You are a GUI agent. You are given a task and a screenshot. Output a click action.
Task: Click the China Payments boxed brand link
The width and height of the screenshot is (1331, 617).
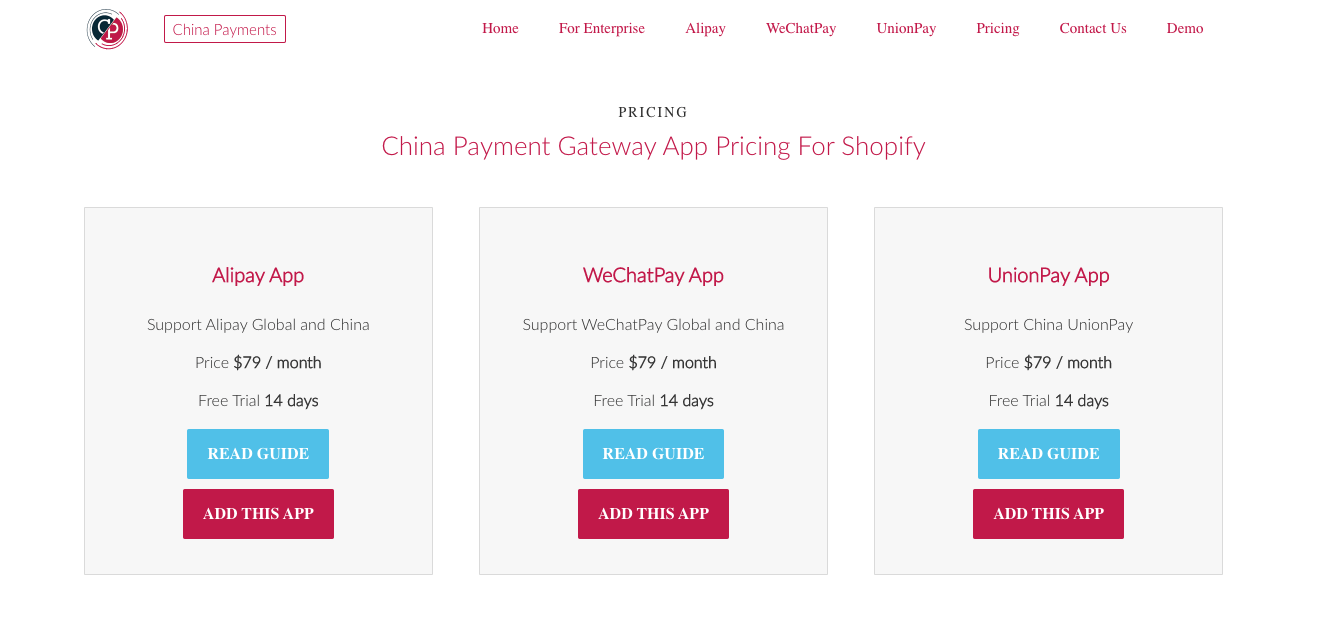225,29
